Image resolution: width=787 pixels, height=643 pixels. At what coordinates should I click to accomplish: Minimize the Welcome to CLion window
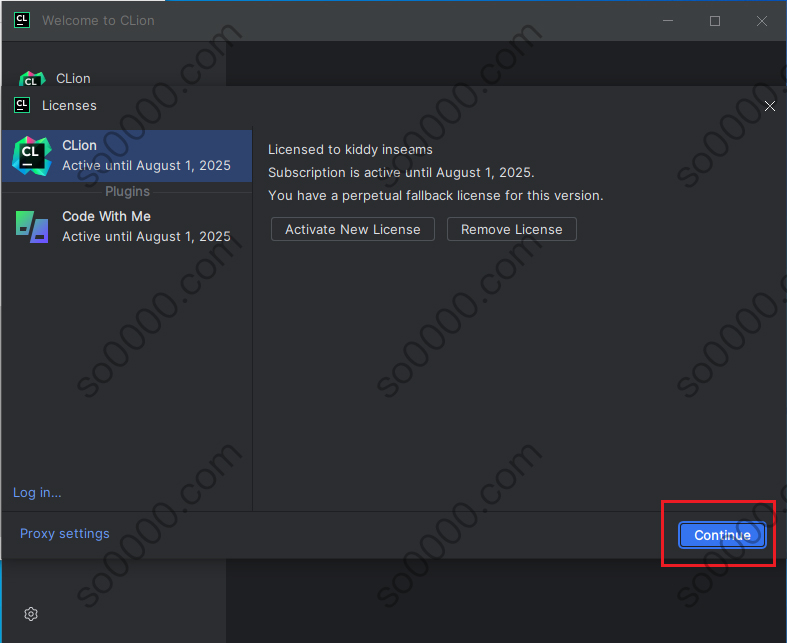point(668,21)
